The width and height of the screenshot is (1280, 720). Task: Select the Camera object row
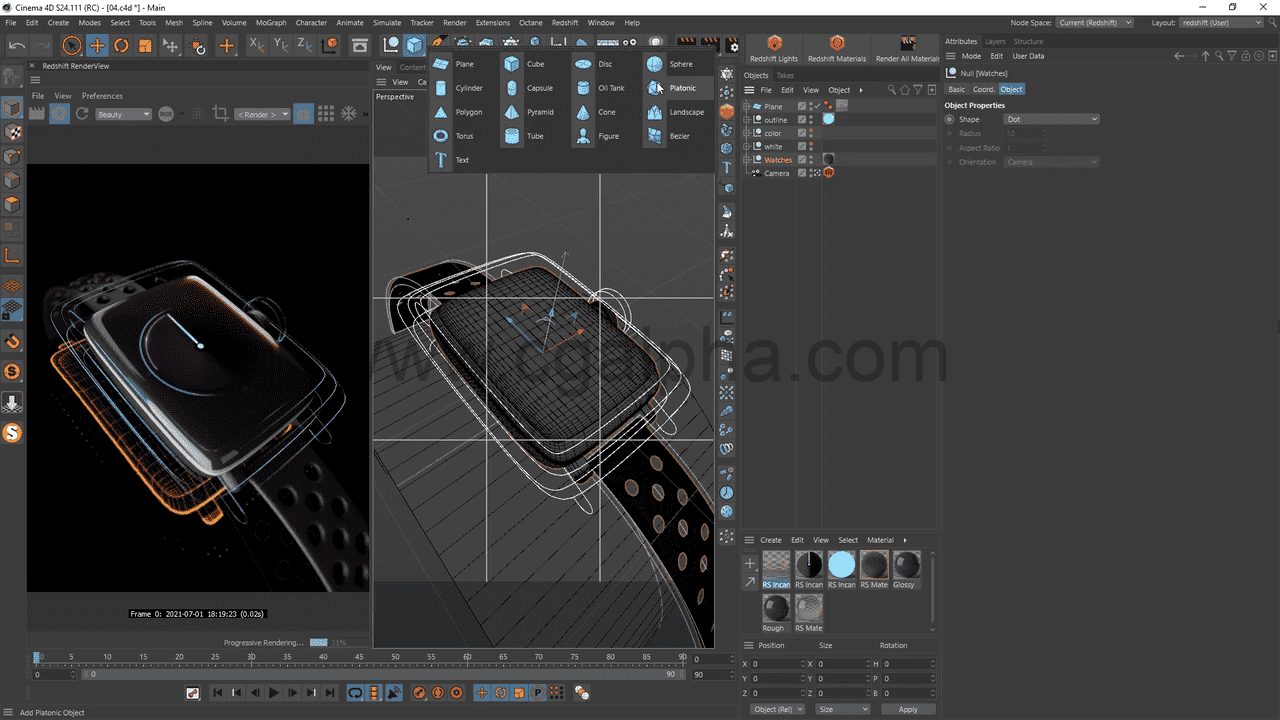pyautogui.click(x=776, y=173)
